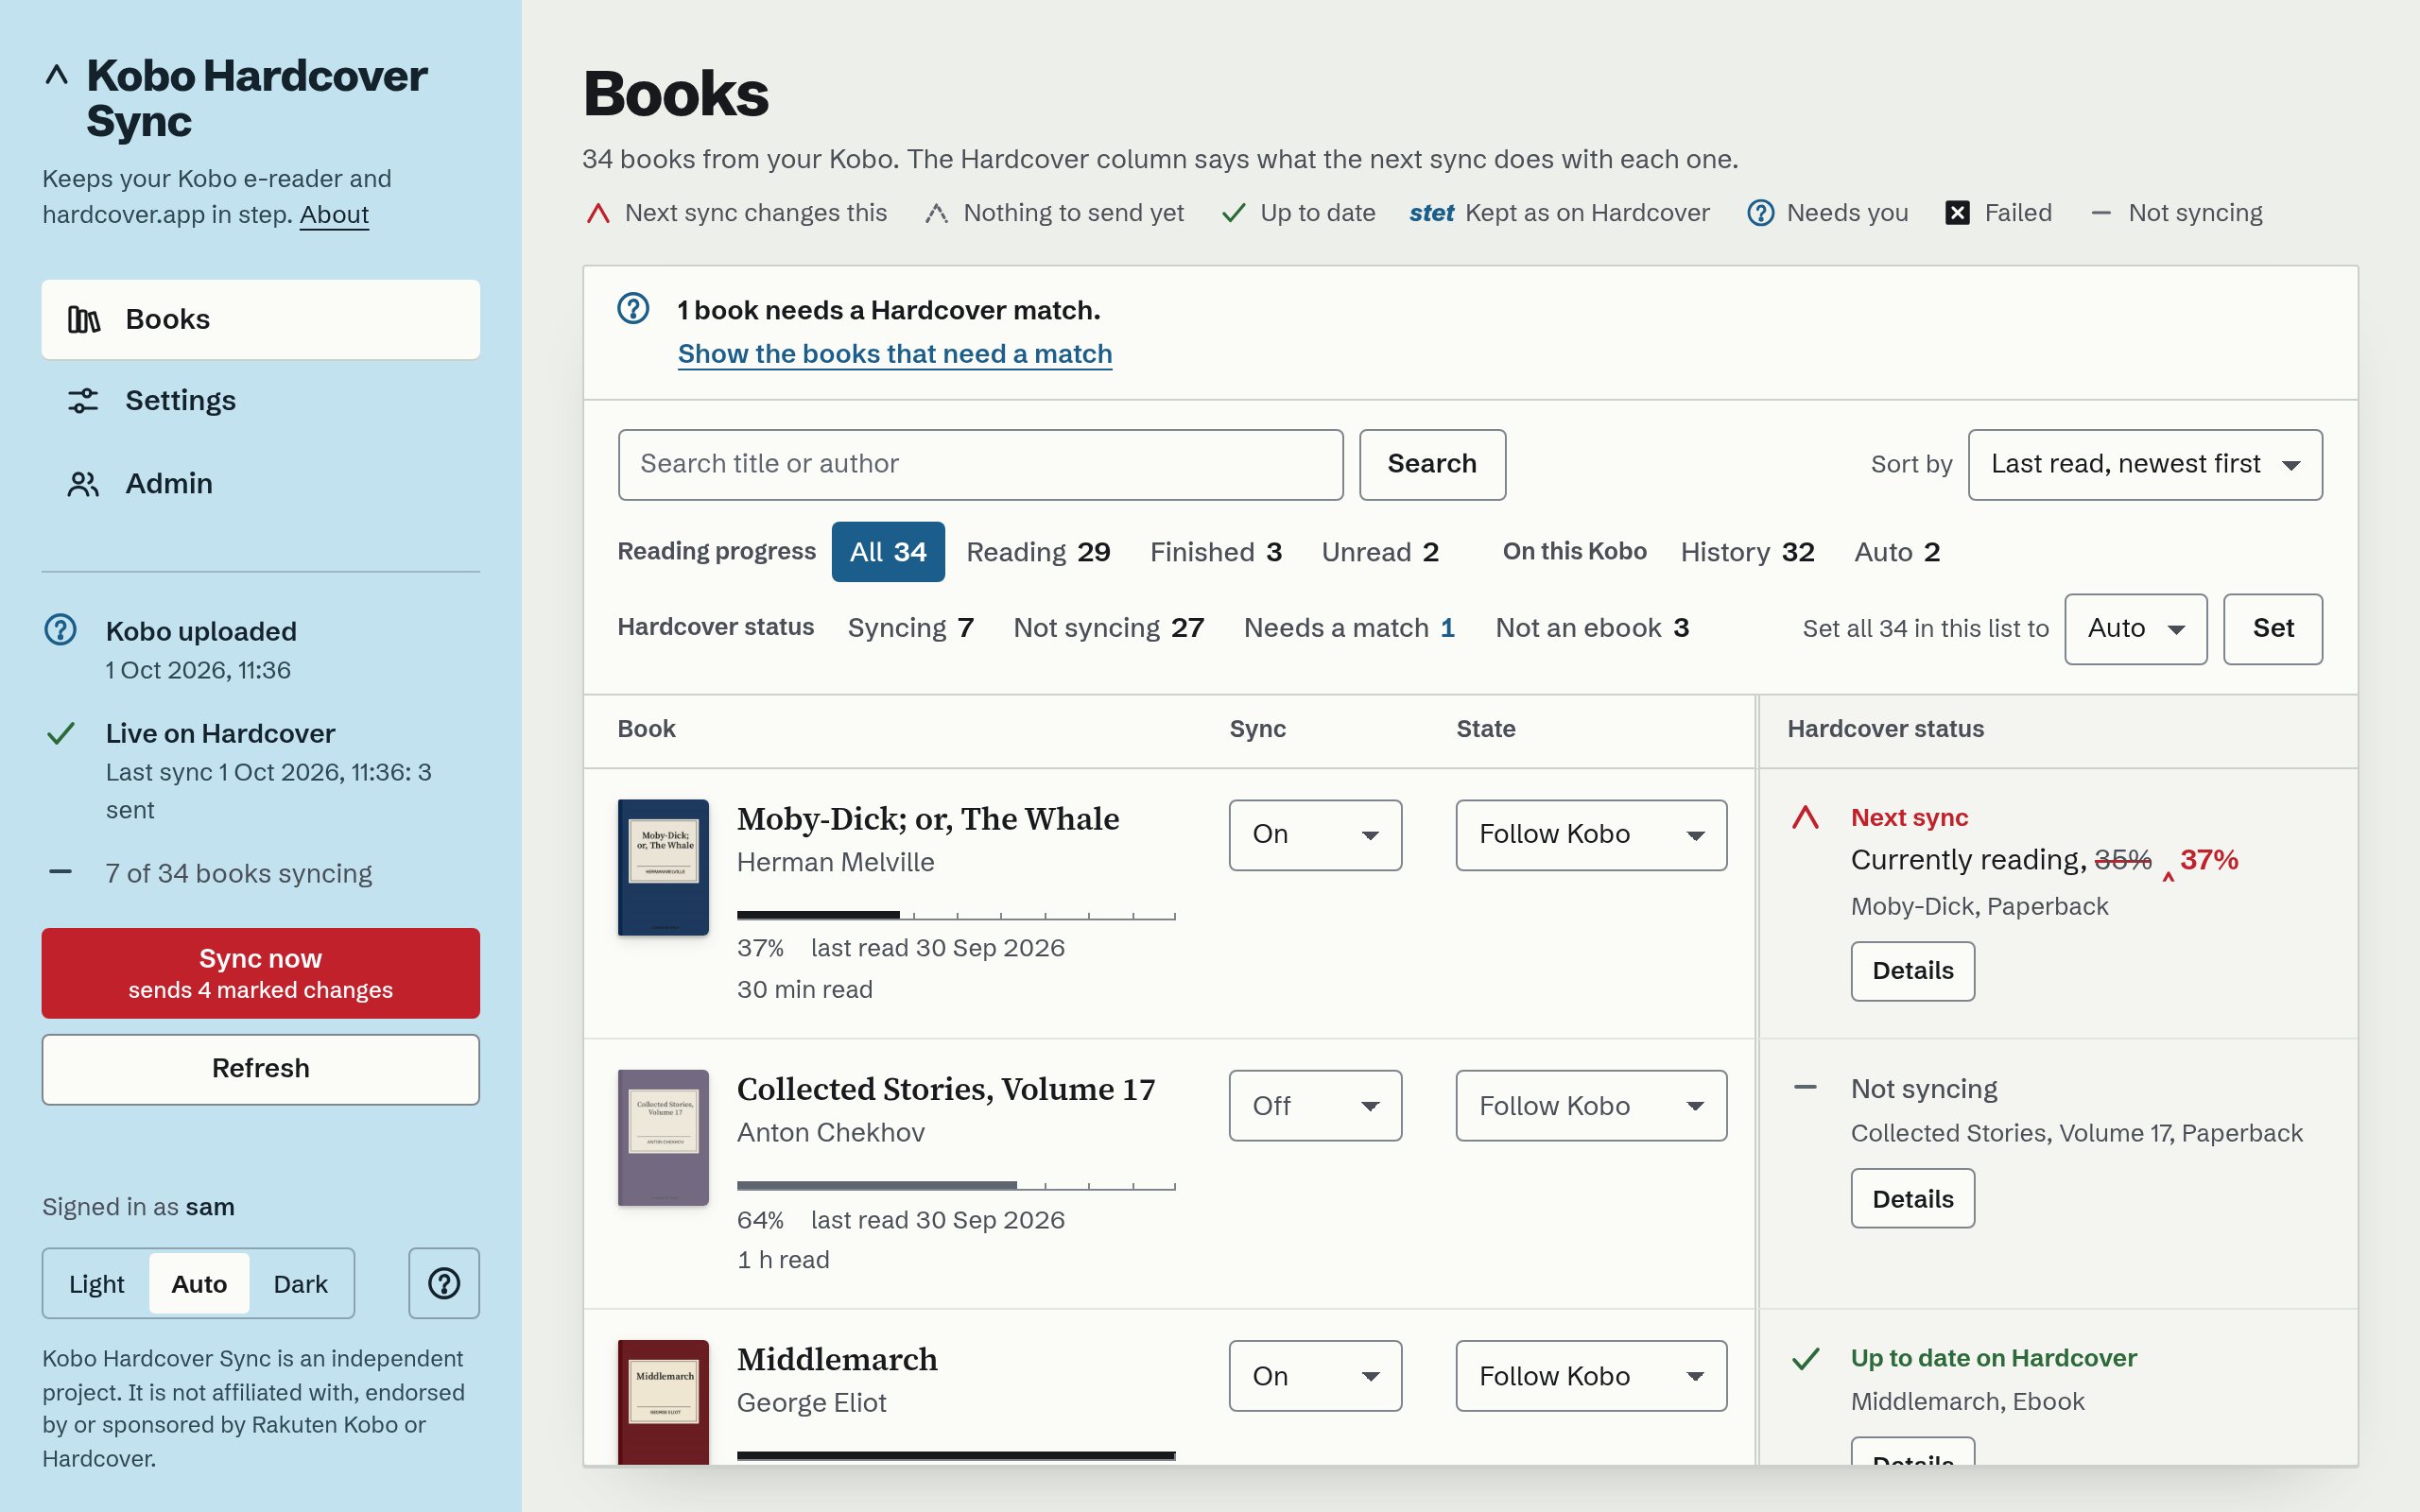Viewport: 2420px width, 1512px height.
Task: Click the red caret icon in Moby-Dick Hardcover status
Action: click(x=1805, y=818)
